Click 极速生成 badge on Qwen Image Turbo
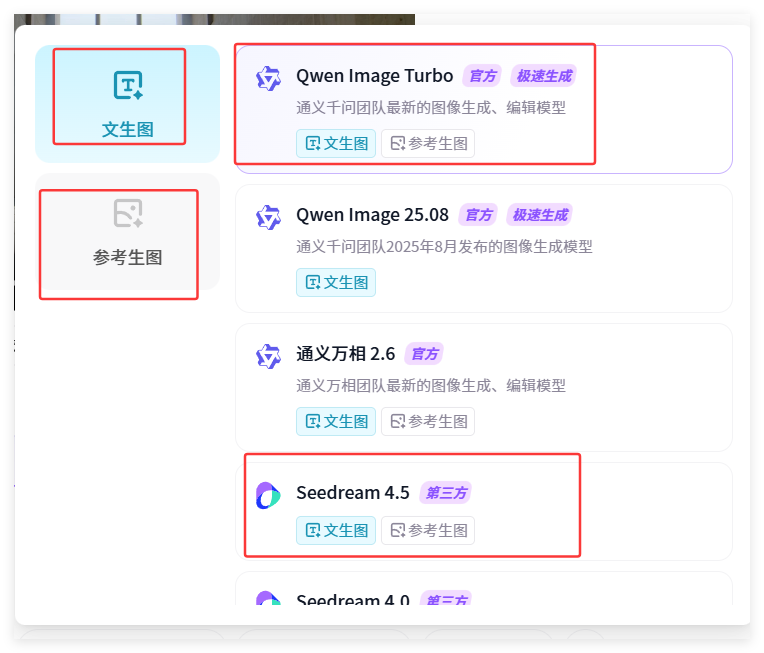Viewport: 764px width, 653px height. [x=544, y=76]
